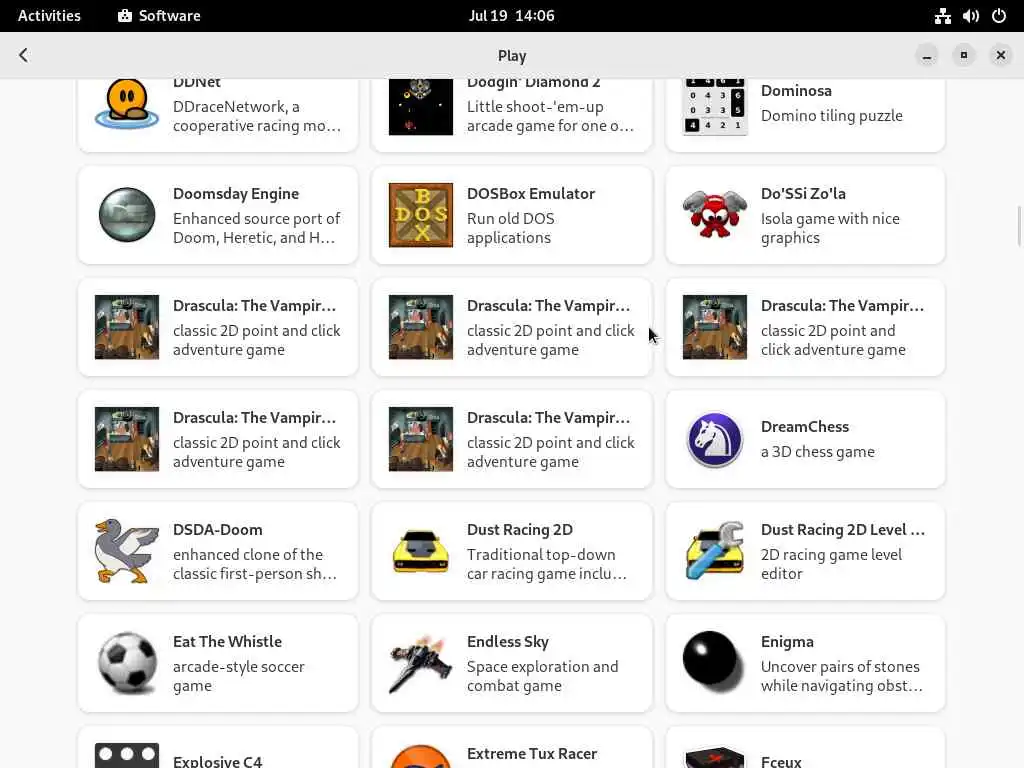Click the volume speaker icon in top bar

coord(970,16)
